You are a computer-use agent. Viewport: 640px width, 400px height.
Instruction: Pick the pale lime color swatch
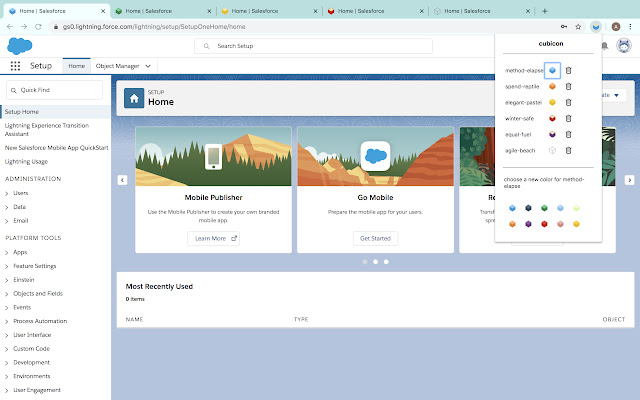click(576, 208)
